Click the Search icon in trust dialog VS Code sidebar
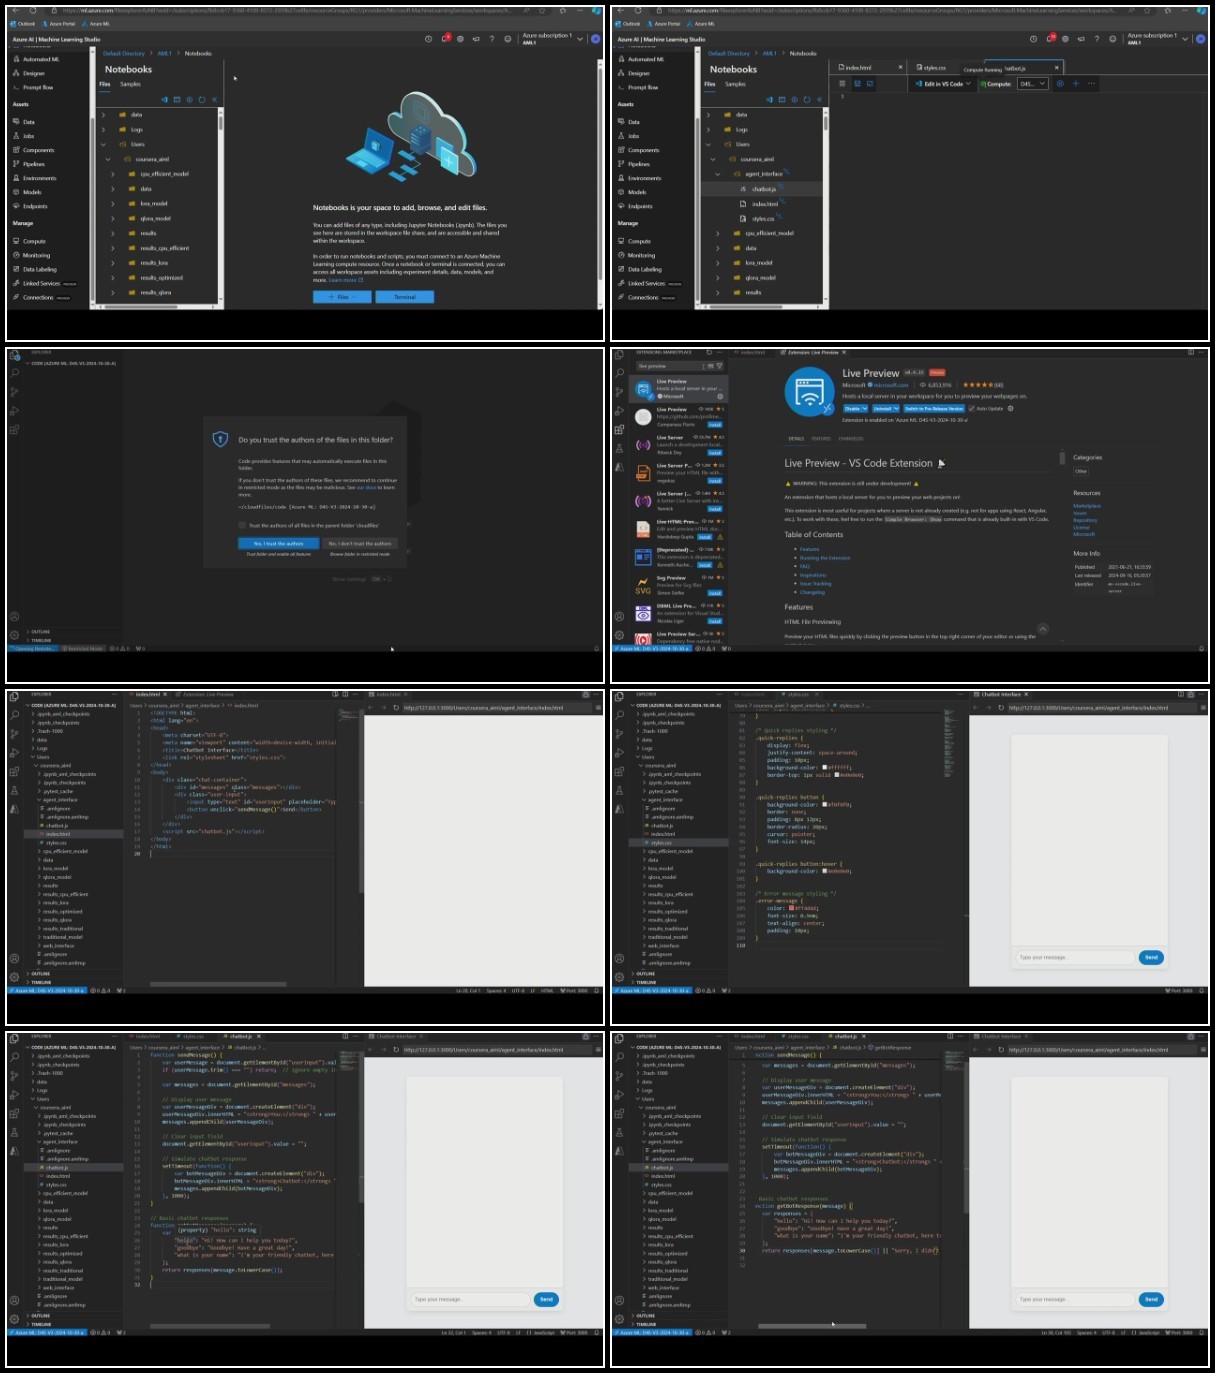The image size is (1215, 1373). click(x=15, y=373)
